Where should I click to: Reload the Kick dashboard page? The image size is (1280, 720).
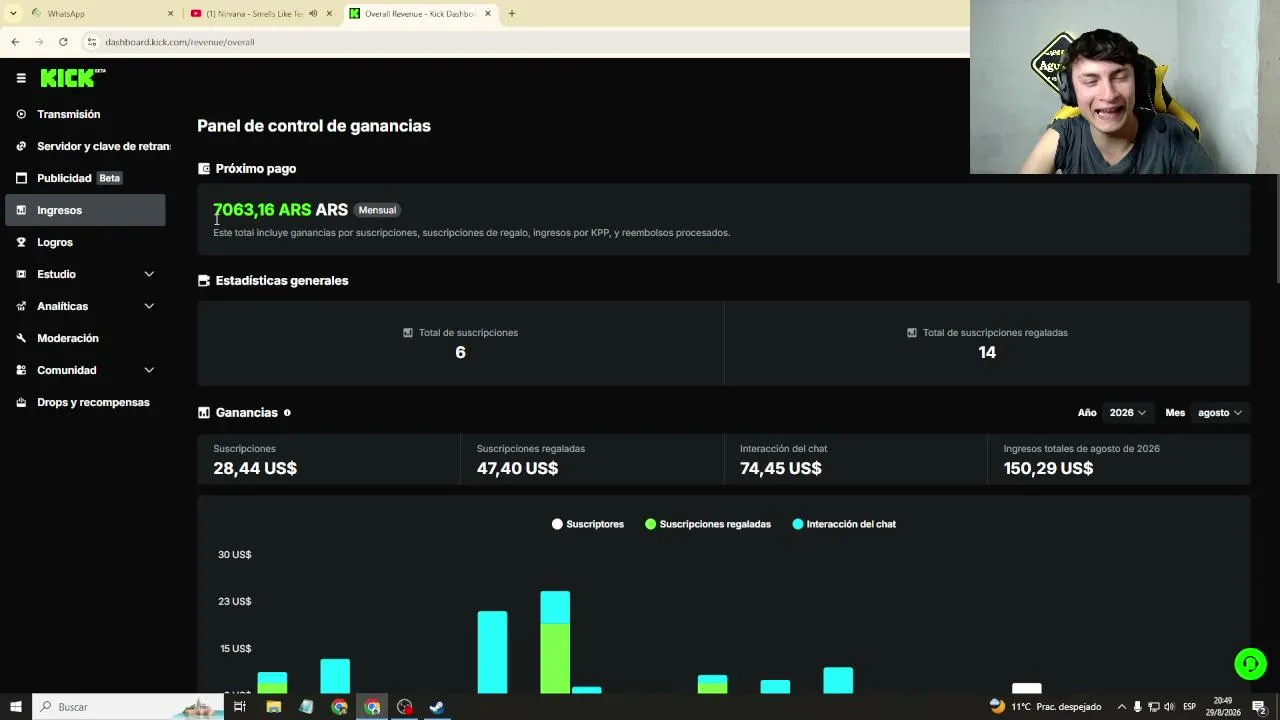63,42
